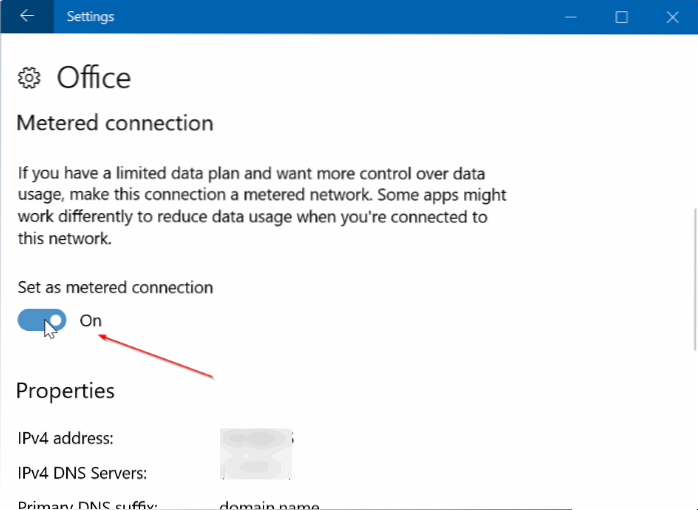This screenshot has width=698, height=510.
Task: Click the On label beside the toggle
Action: [90, 320]
